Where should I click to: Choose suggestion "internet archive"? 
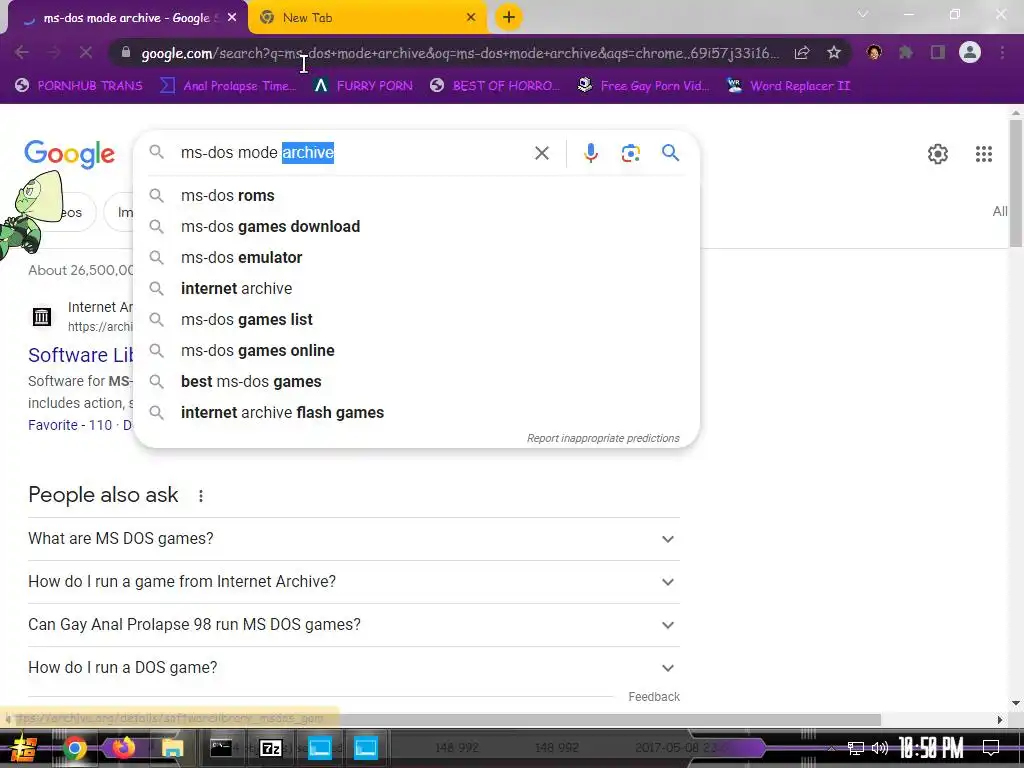[416, 289]
